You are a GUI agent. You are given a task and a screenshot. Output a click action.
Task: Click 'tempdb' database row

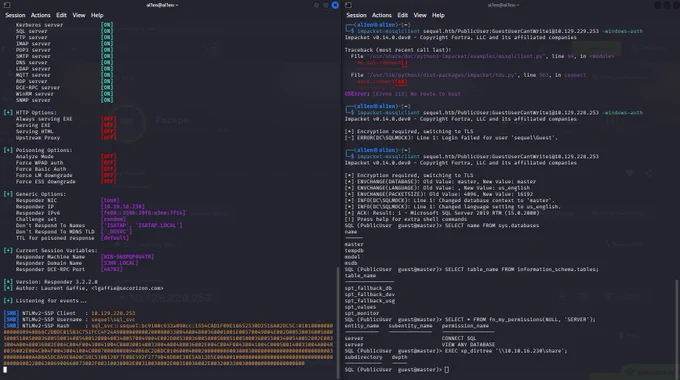click(x=354, y=251)
